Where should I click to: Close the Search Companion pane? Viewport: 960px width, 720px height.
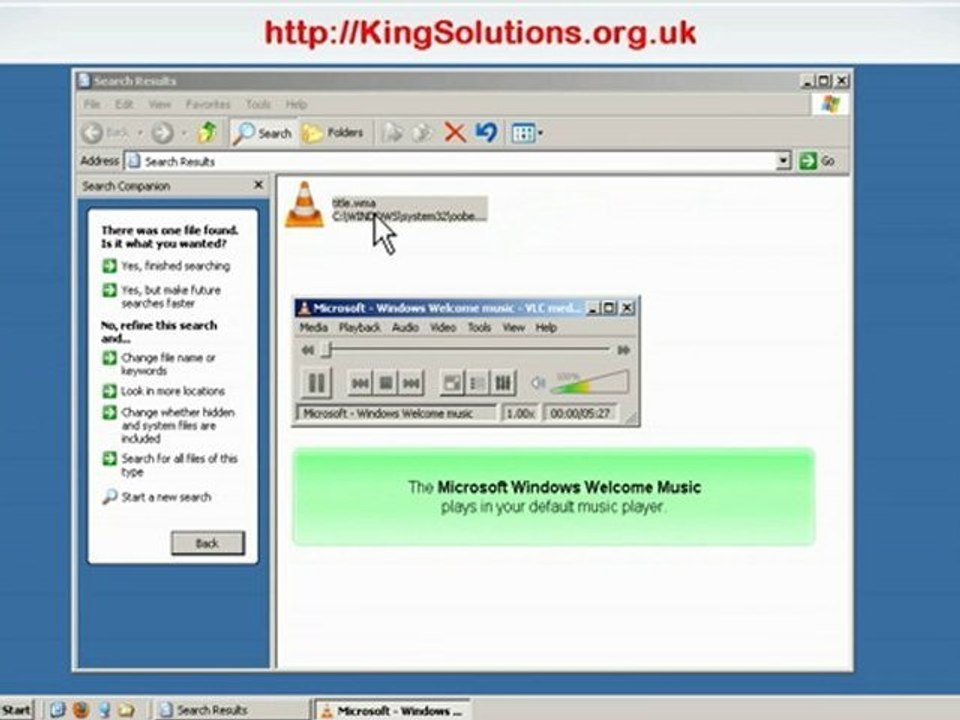point(258,185)
